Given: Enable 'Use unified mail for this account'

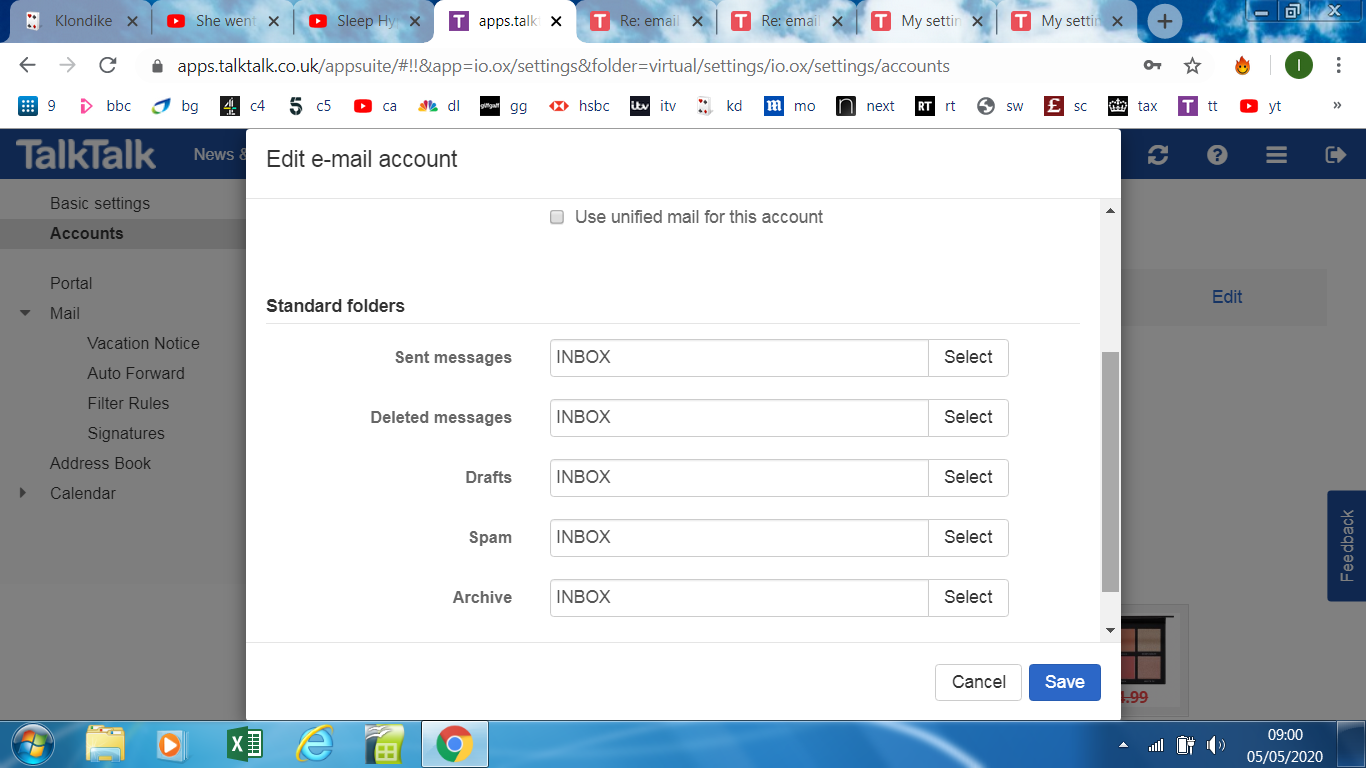Looking at the screenshot, I should [557, 217].
